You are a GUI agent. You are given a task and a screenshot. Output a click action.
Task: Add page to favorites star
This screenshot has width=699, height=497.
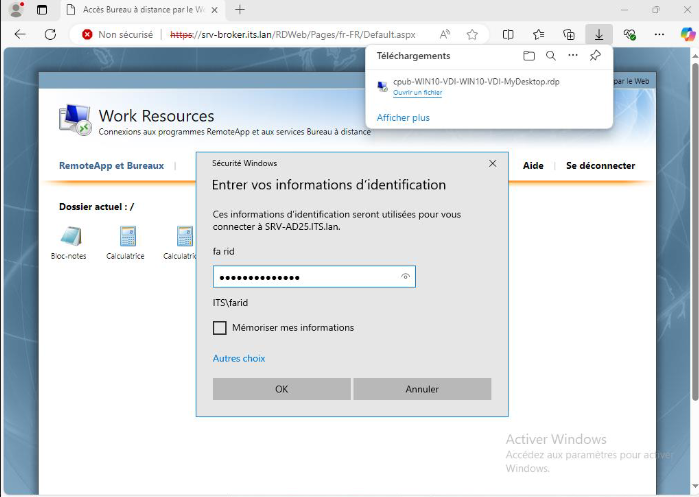coord(472,34)
